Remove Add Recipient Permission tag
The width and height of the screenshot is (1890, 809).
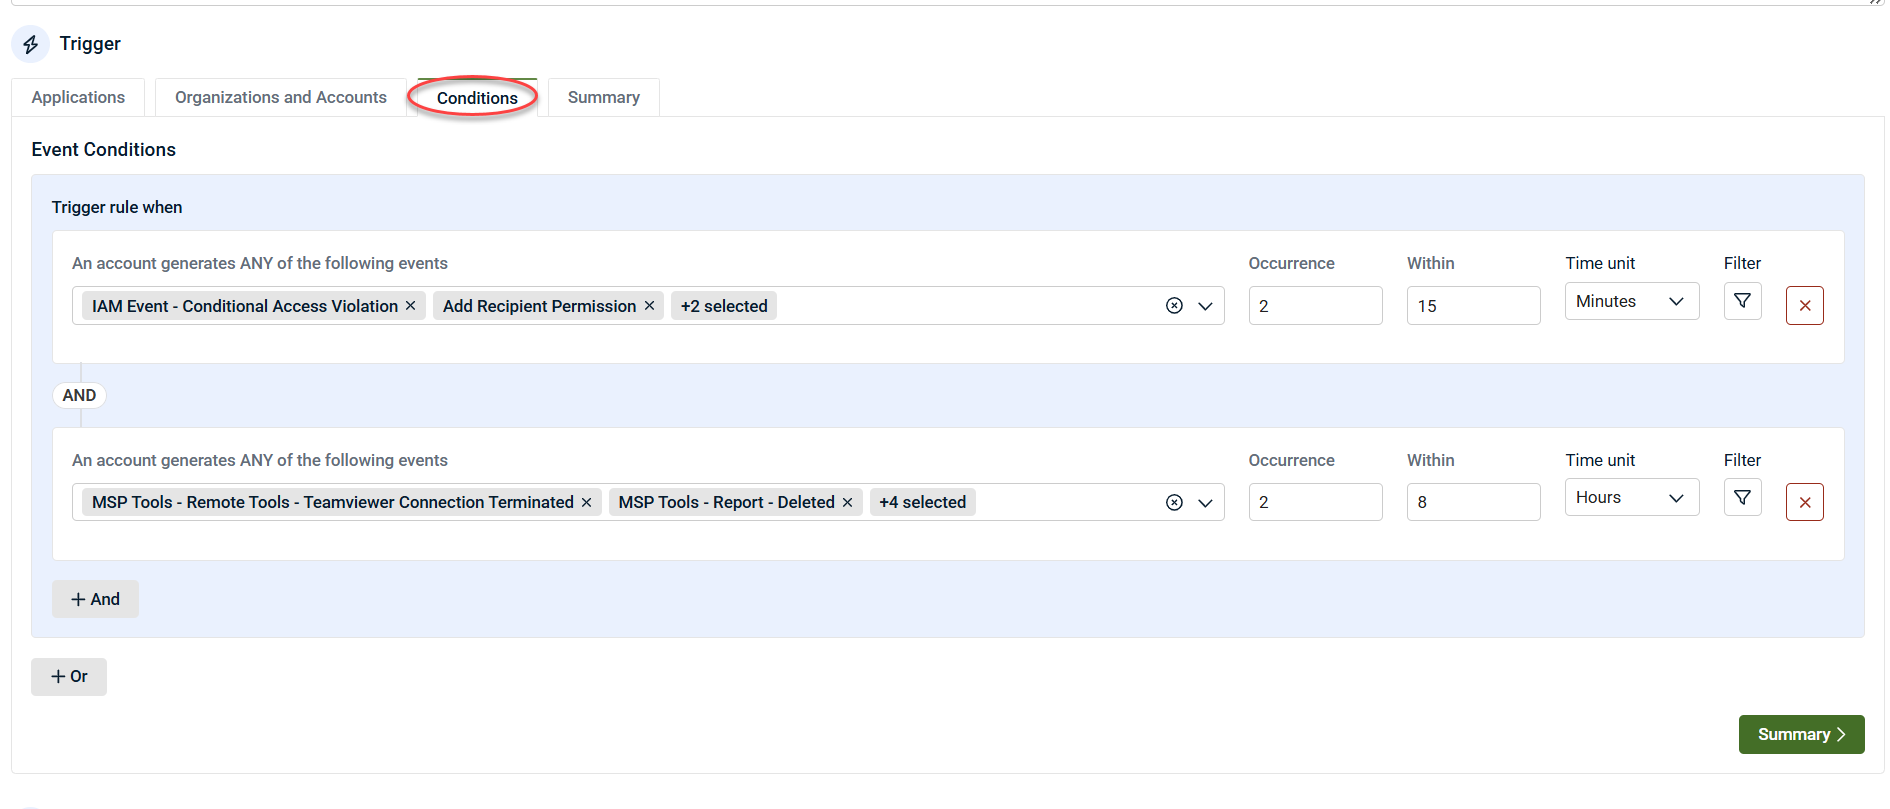(649, 306)
